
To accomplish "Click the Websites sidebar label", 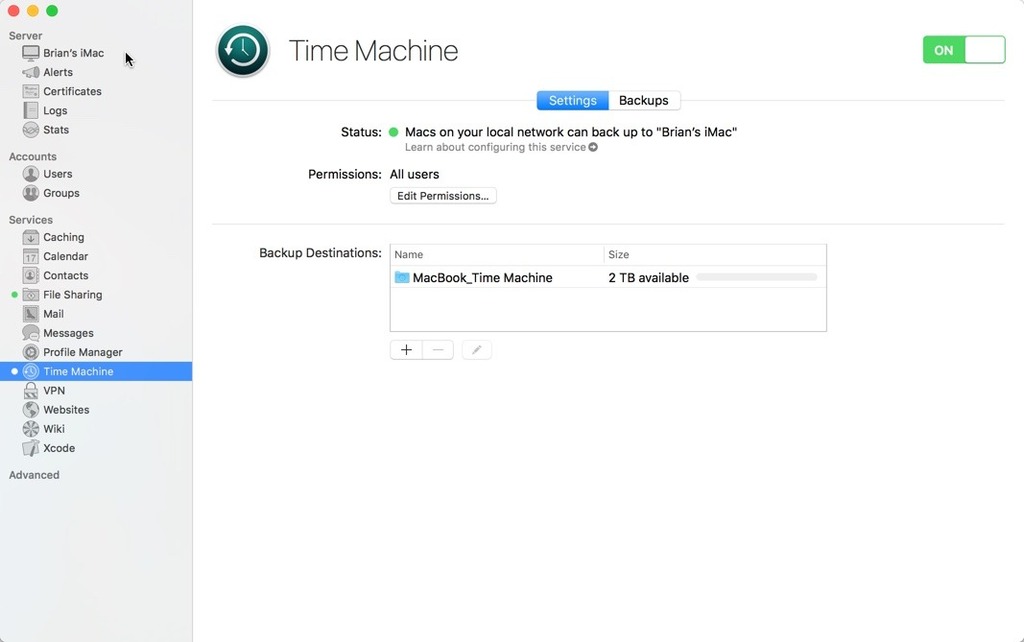I will tap(66, 409).
